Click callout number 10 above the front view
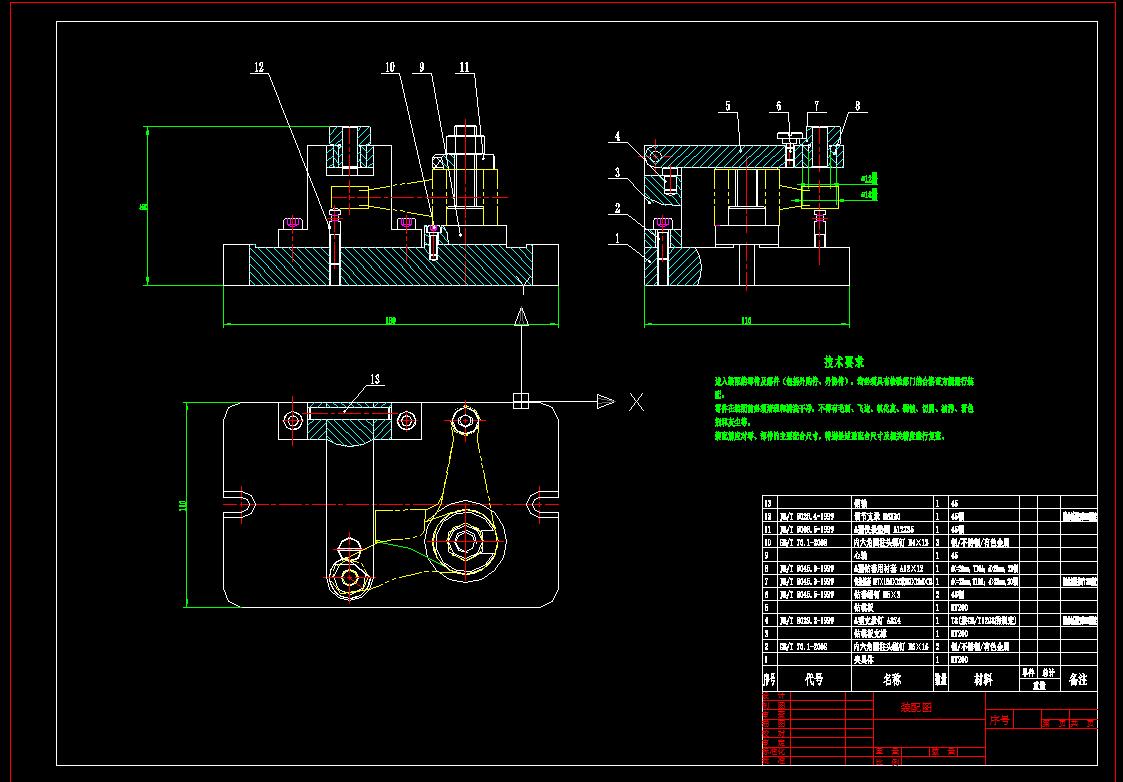This screenshot has width=1123, height=782. pos(390,67)
